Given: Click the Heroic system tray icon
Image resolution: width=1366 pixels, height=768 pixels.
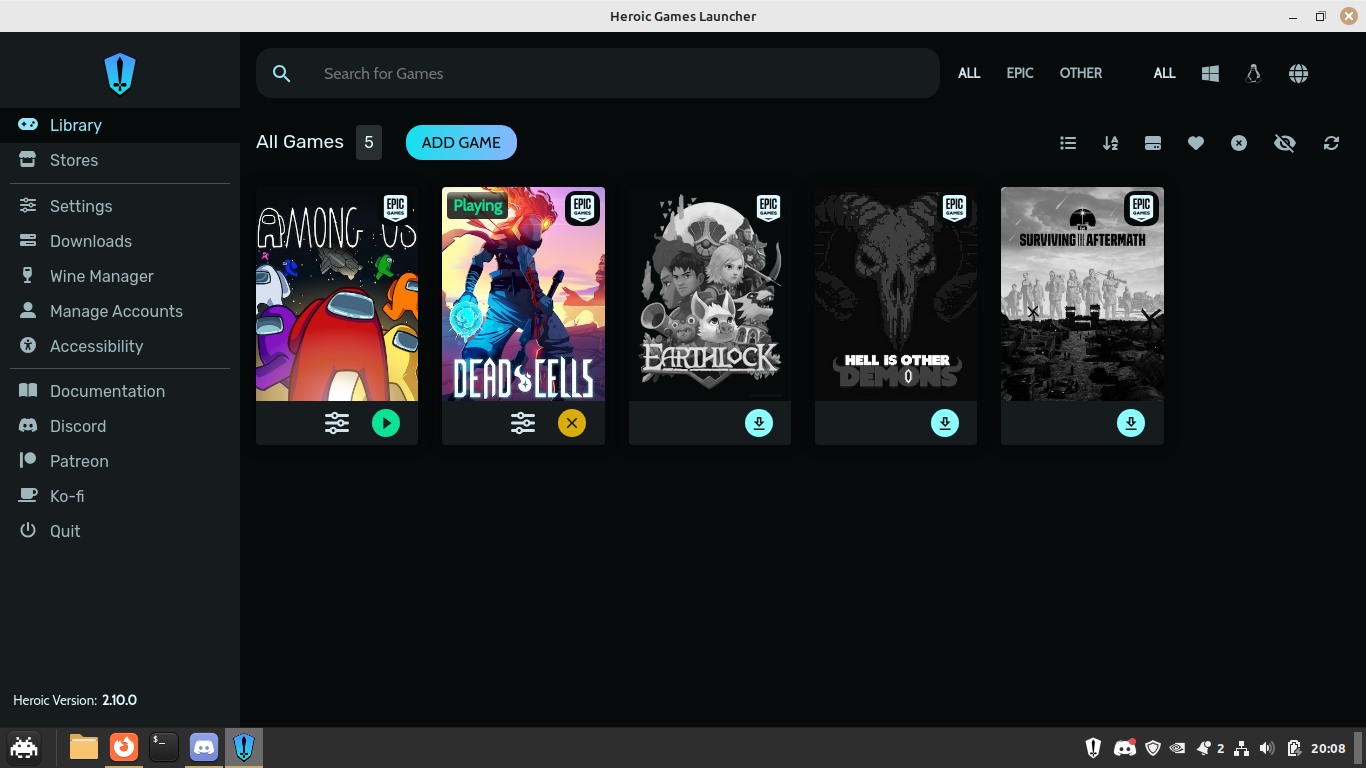Looking at the screenshot, I should 1094,748.
